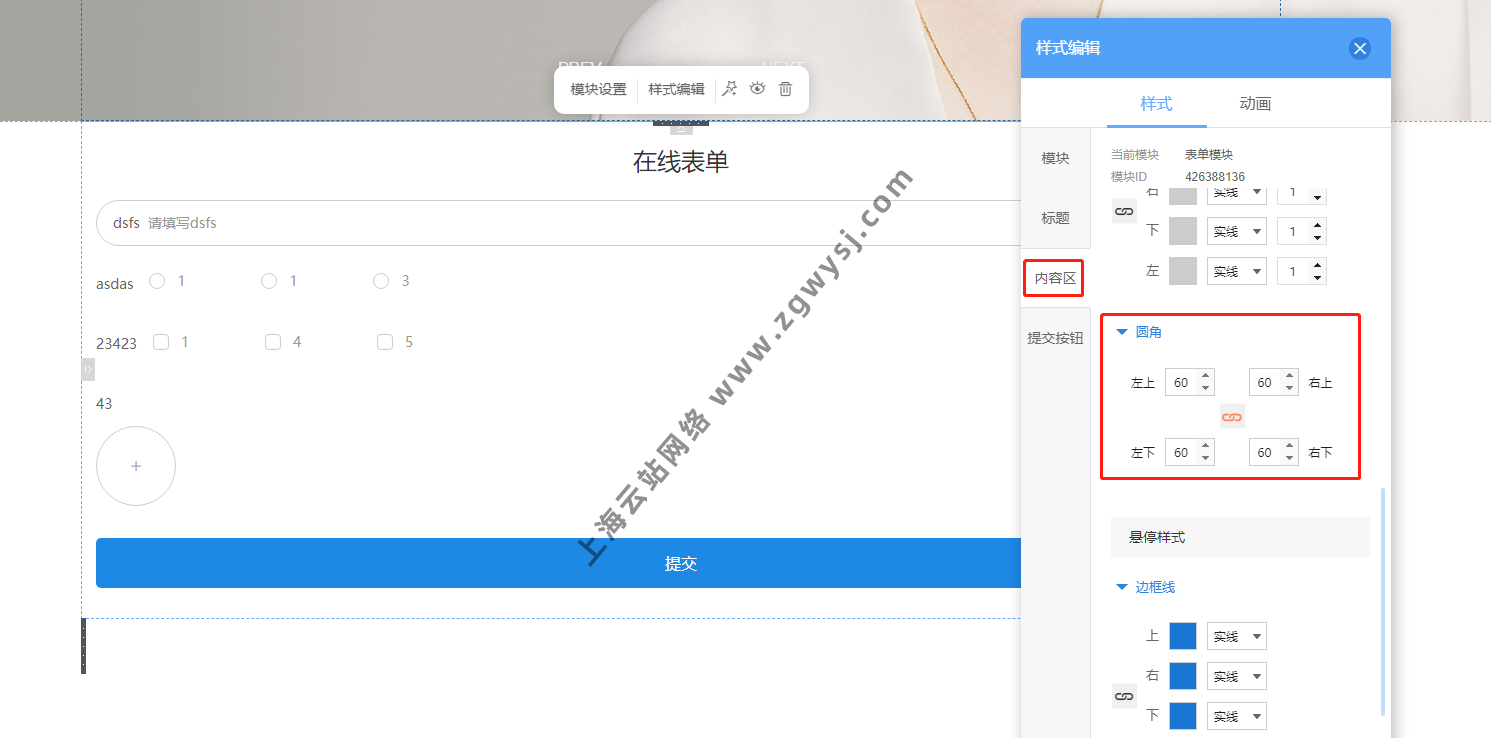1491x738 pixels.
Task: Select the 提交按钮 side tab
Action: (x=1055, y=338)
